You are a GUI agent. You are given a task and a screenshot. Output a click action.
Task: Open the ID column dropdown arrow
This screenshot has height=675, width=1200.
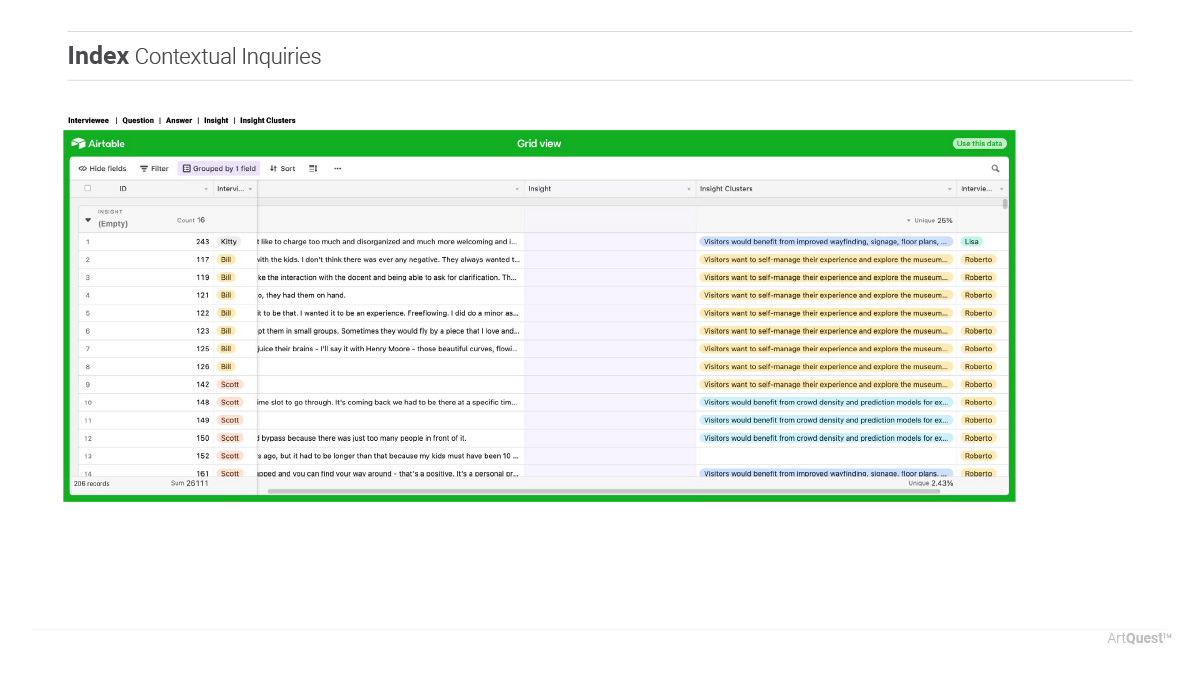click(x=206, y=189)
